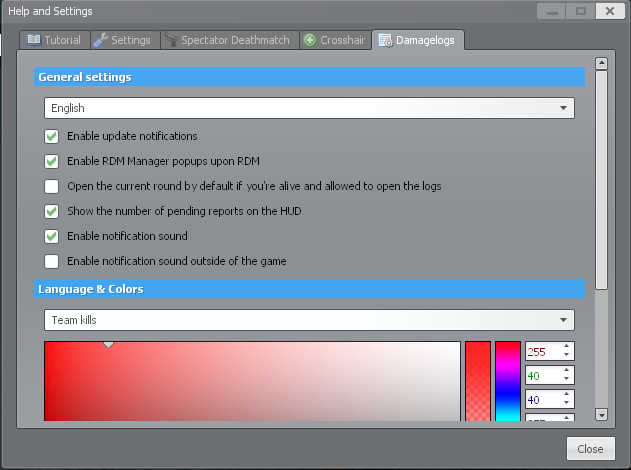Open the Spectator Deathmatch tab

click(230, 40)
